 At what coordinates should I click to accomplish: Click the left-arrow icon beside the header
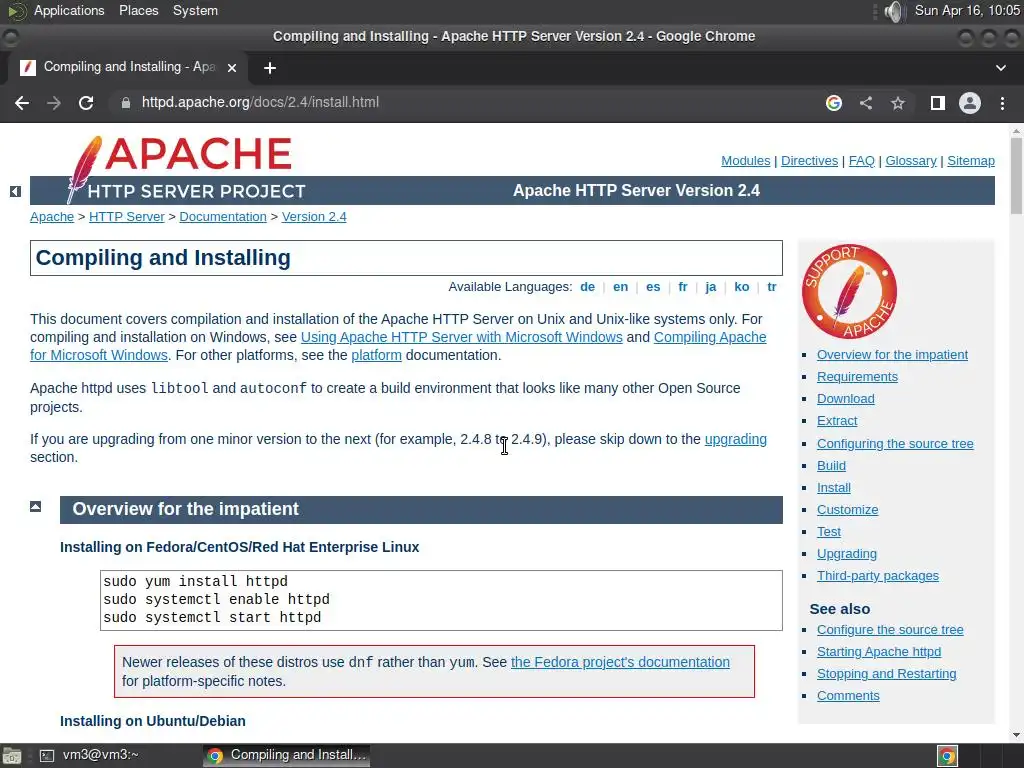coord(16,191)
